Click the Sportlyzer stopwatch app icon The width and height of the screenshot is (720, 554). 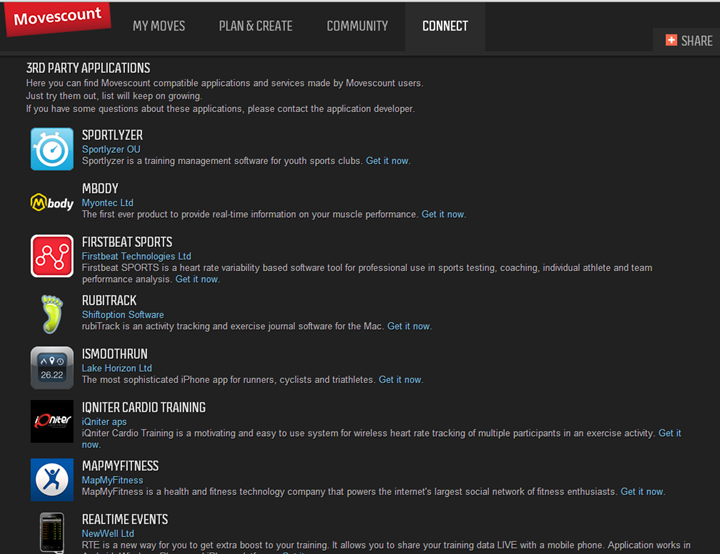point(52,149)
